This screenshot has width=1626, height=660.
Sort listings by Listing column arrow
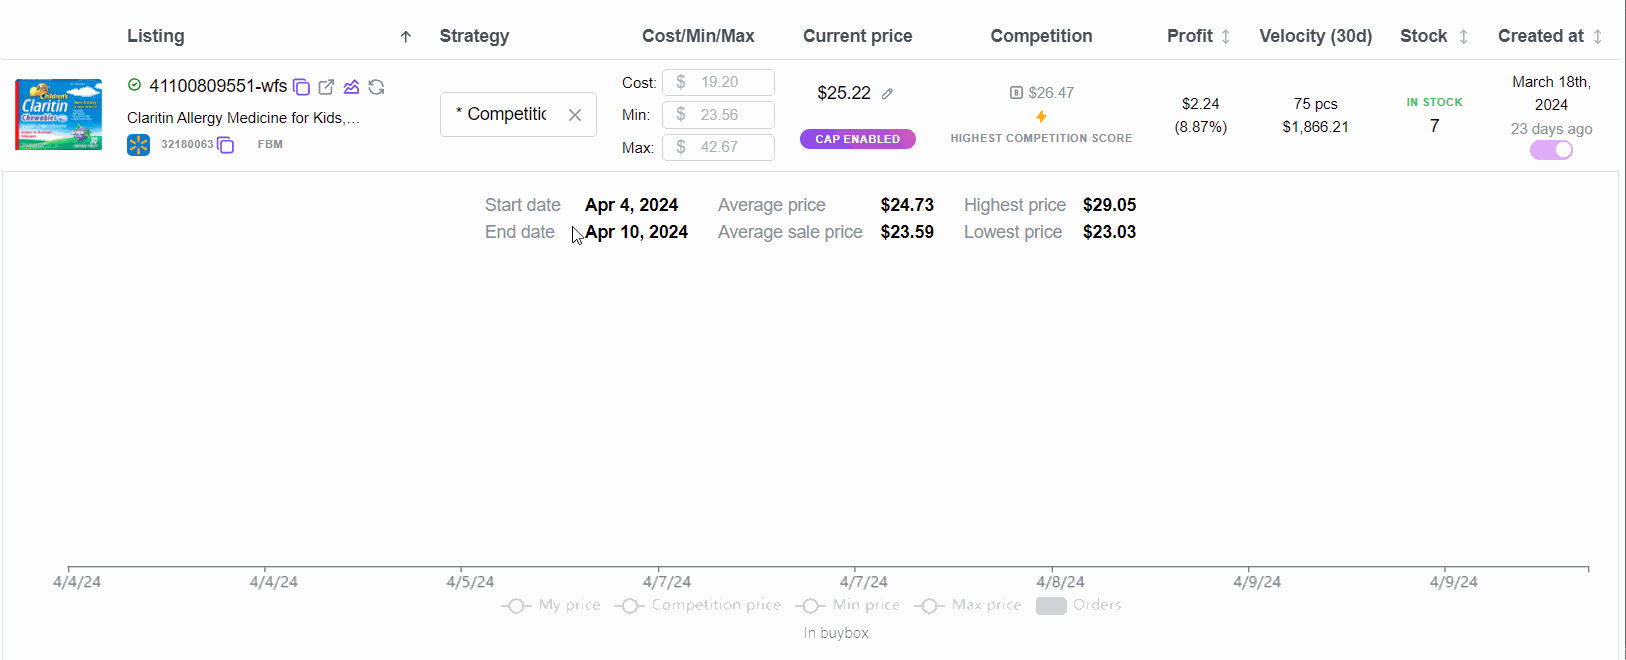click(405, 37)
